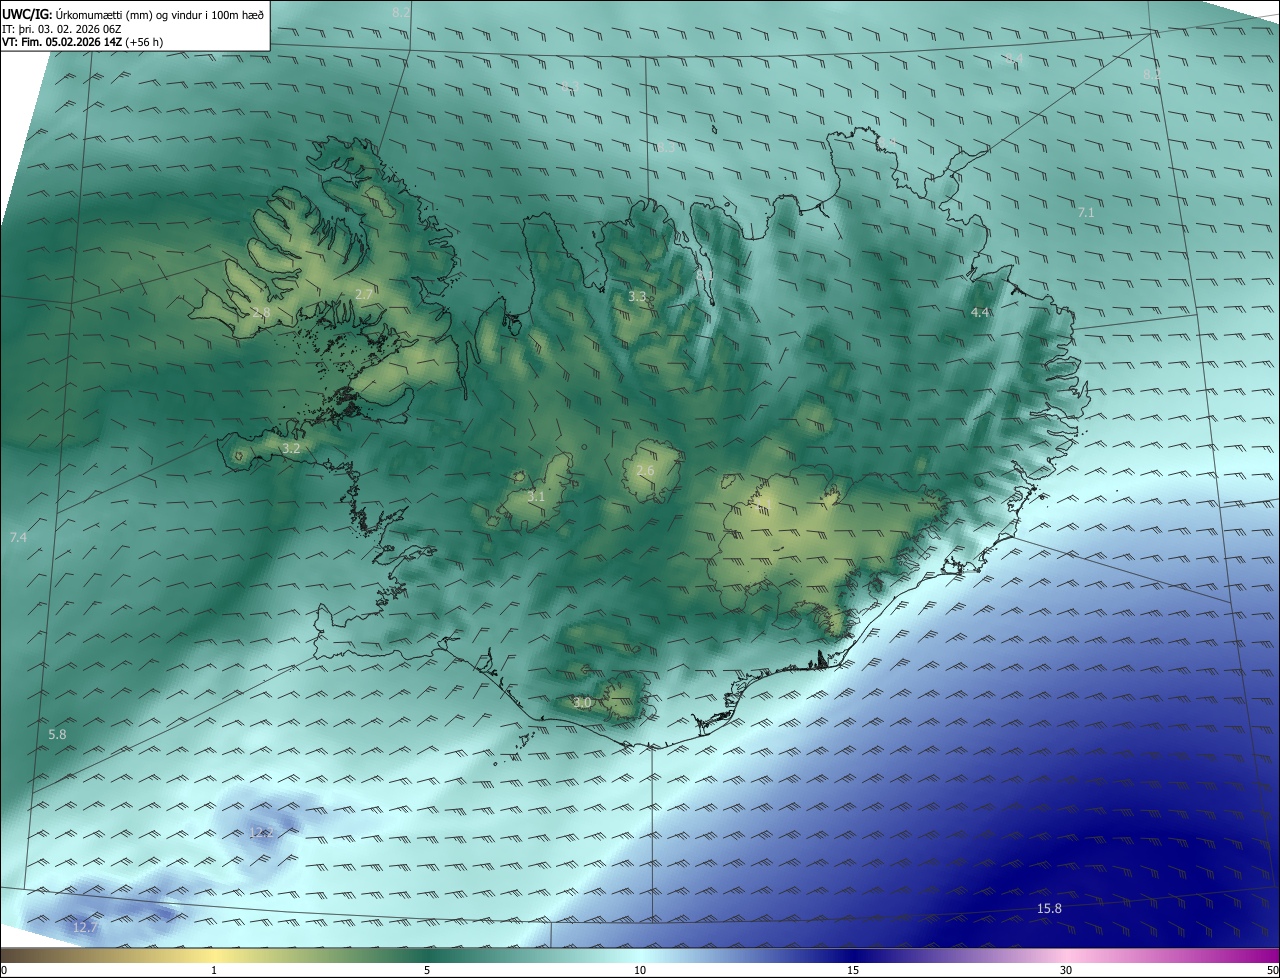Click the colorbar tick label '5'
This screenshot has height=978, width=1280.
pos(427,970)
